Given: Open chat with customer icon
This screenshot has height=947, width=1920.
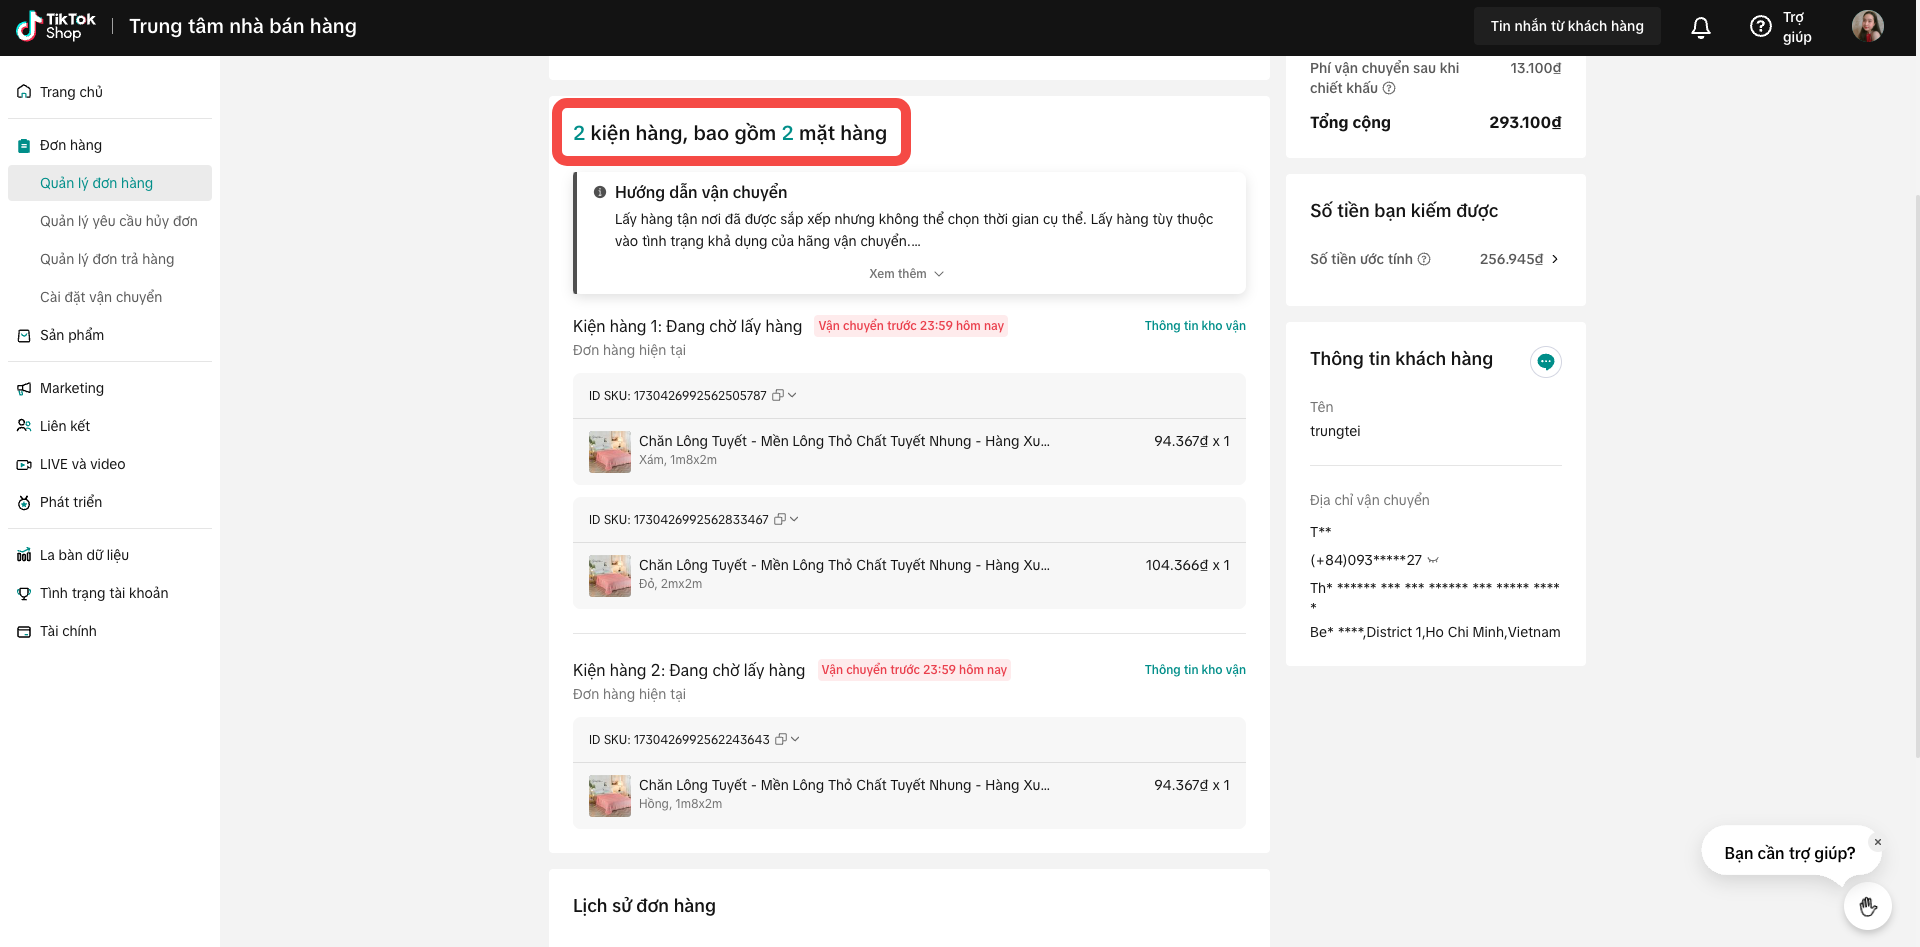Looking at the screenshot, I should point(1545,362).
